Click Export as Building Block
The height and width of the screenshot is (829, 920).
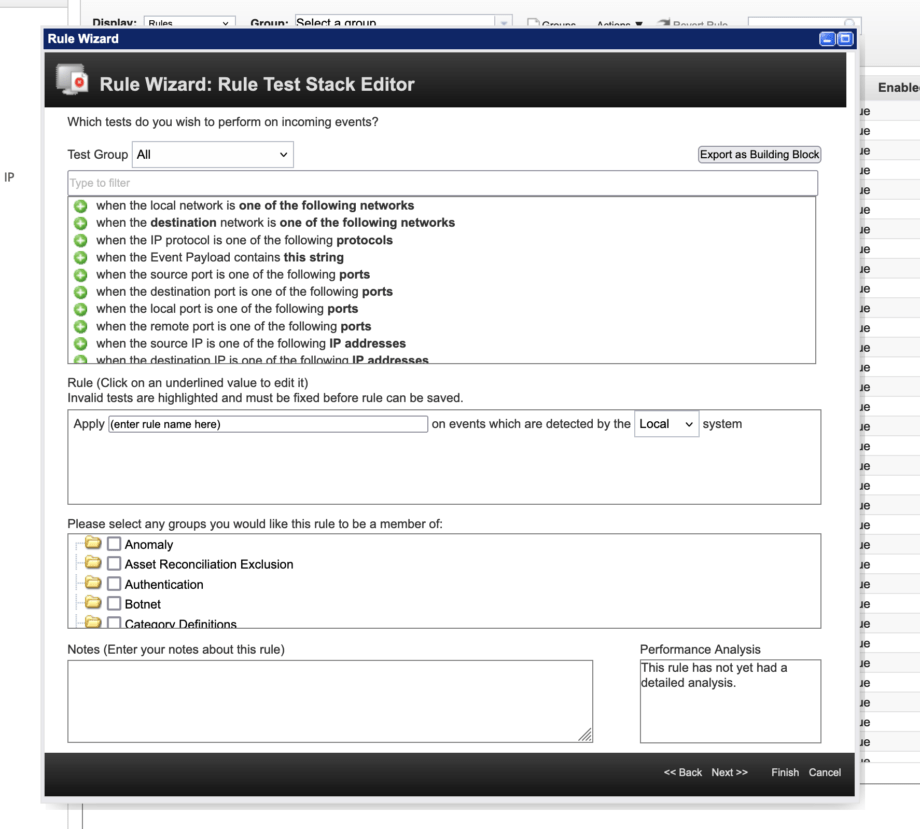759,154
